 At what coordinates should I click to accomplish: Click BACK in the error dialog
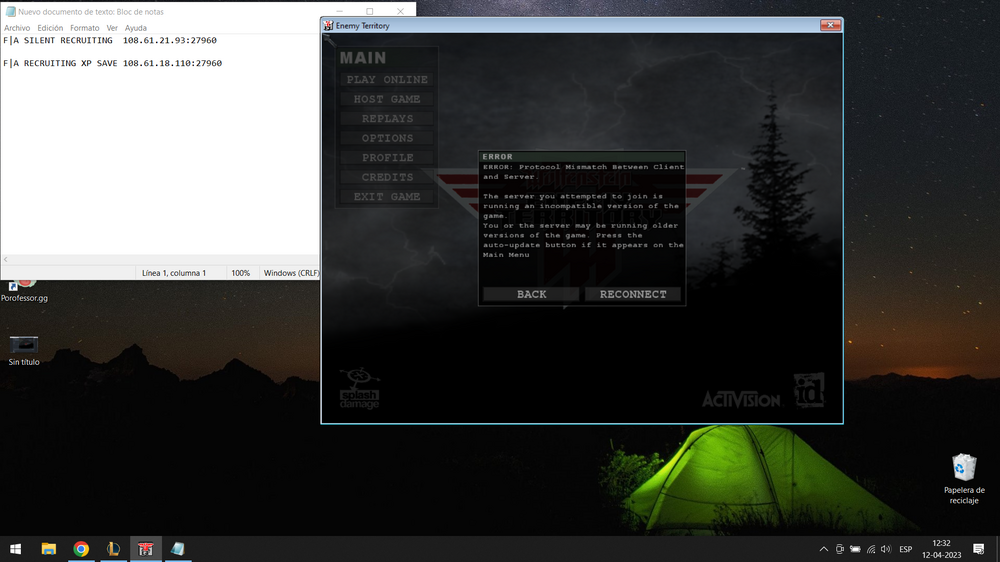[531, 294]
